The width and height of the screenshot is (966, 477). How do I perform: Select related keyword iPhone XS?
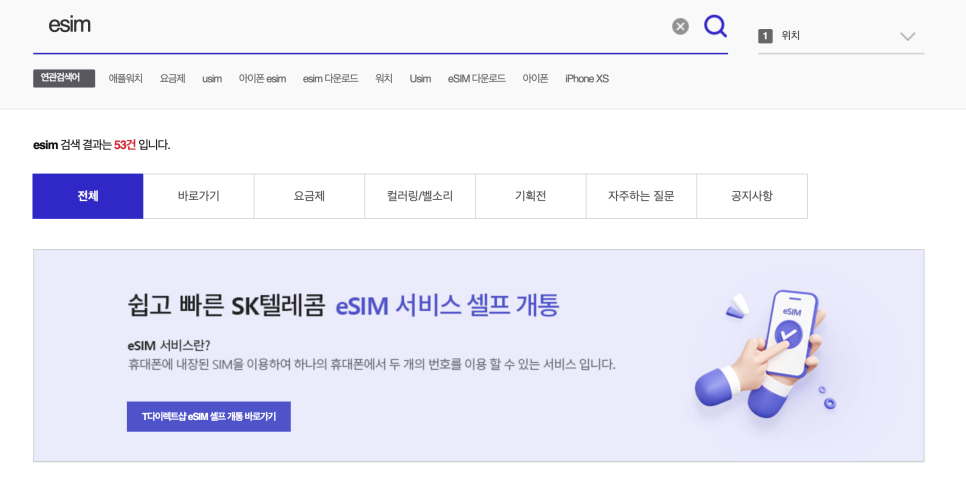pos(587,79)
